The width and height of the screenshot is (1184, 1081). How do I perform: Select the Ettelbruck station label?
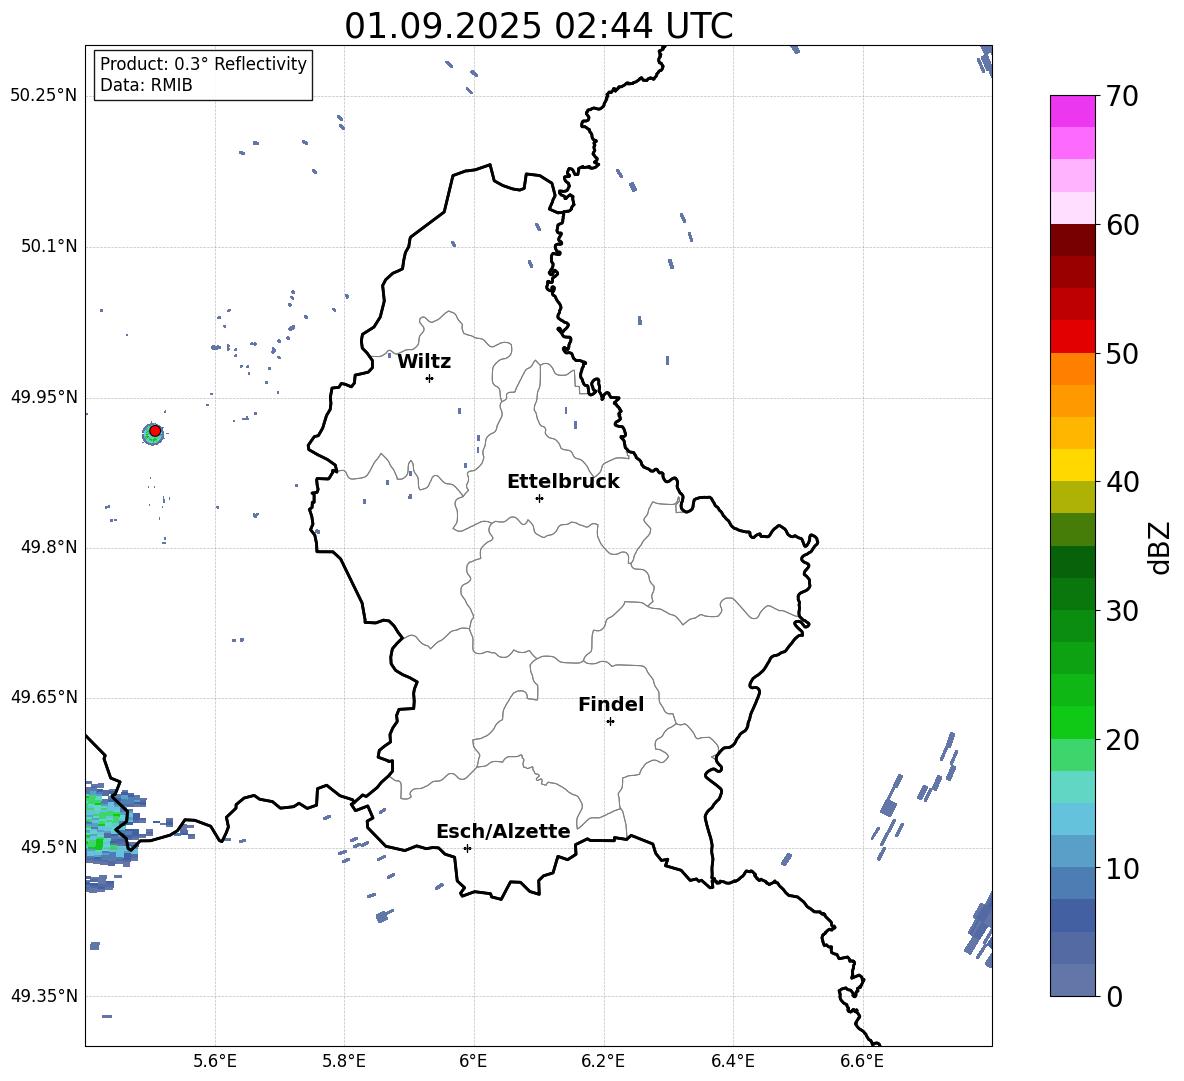coord(563,482)
